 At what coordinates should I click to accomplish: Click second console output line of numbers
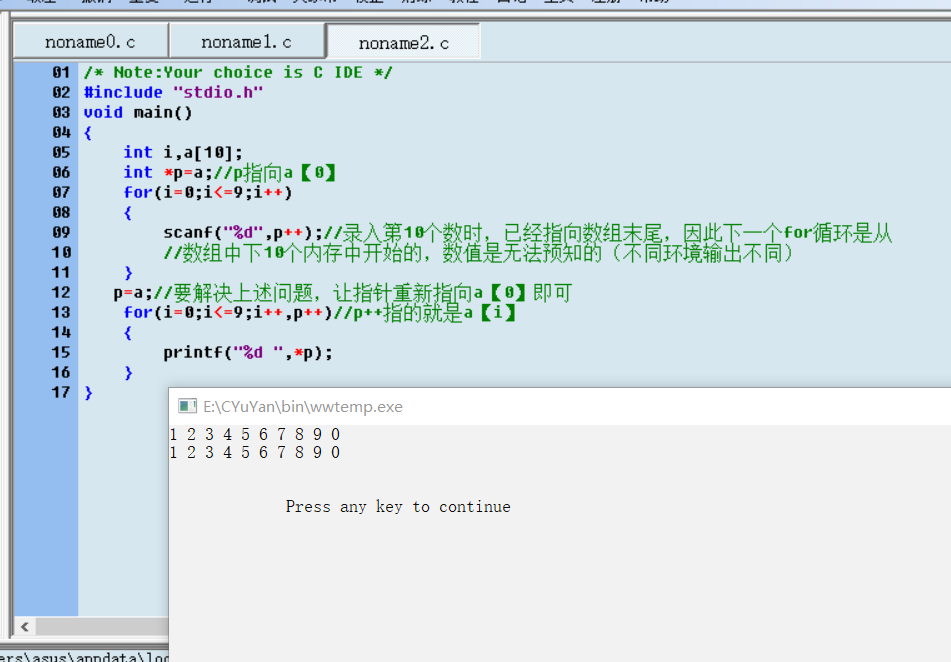(255, 453)
